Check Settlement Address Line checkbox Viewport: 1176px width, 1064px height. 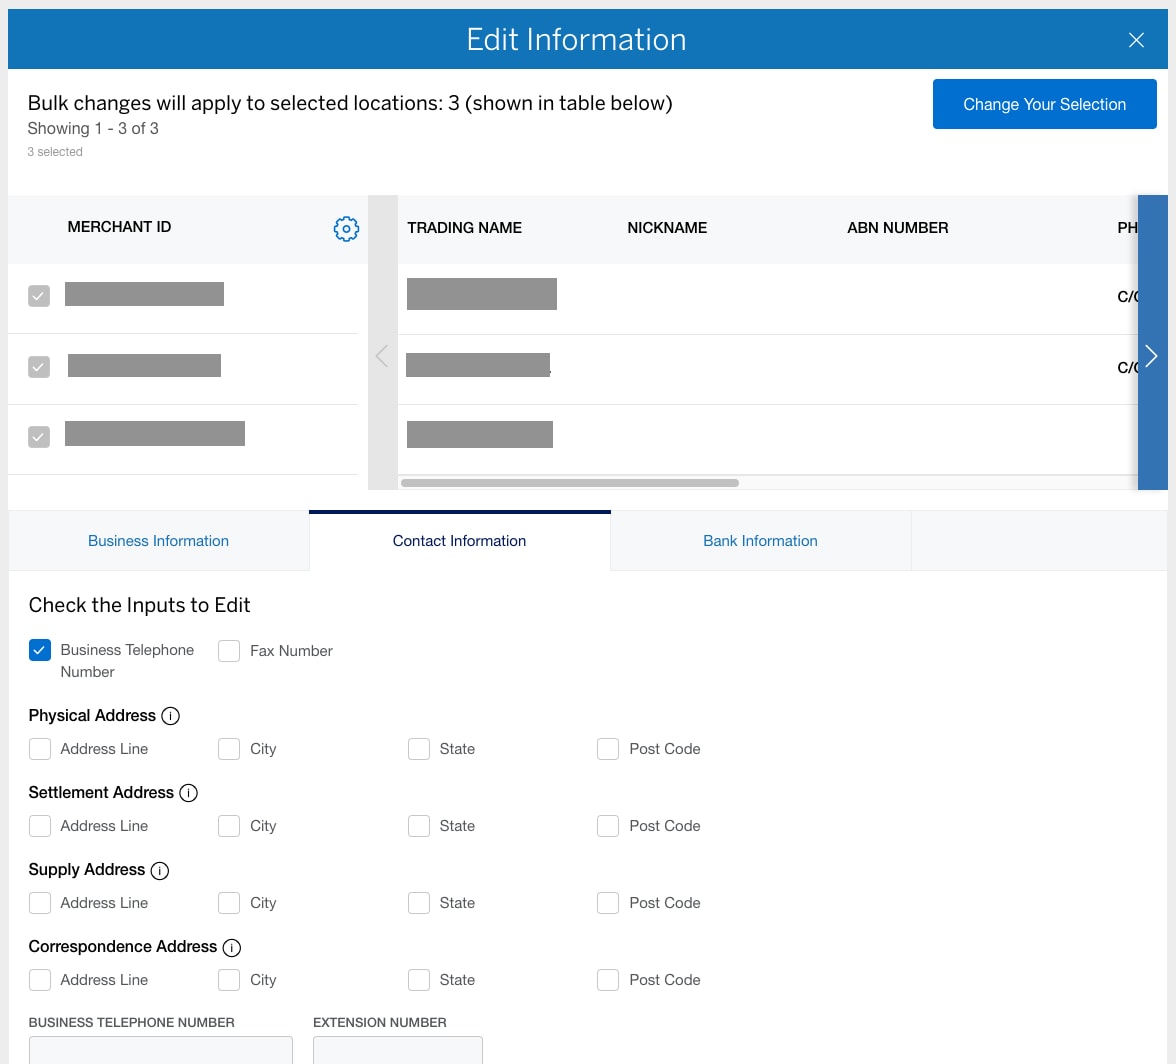pos(40,826)
